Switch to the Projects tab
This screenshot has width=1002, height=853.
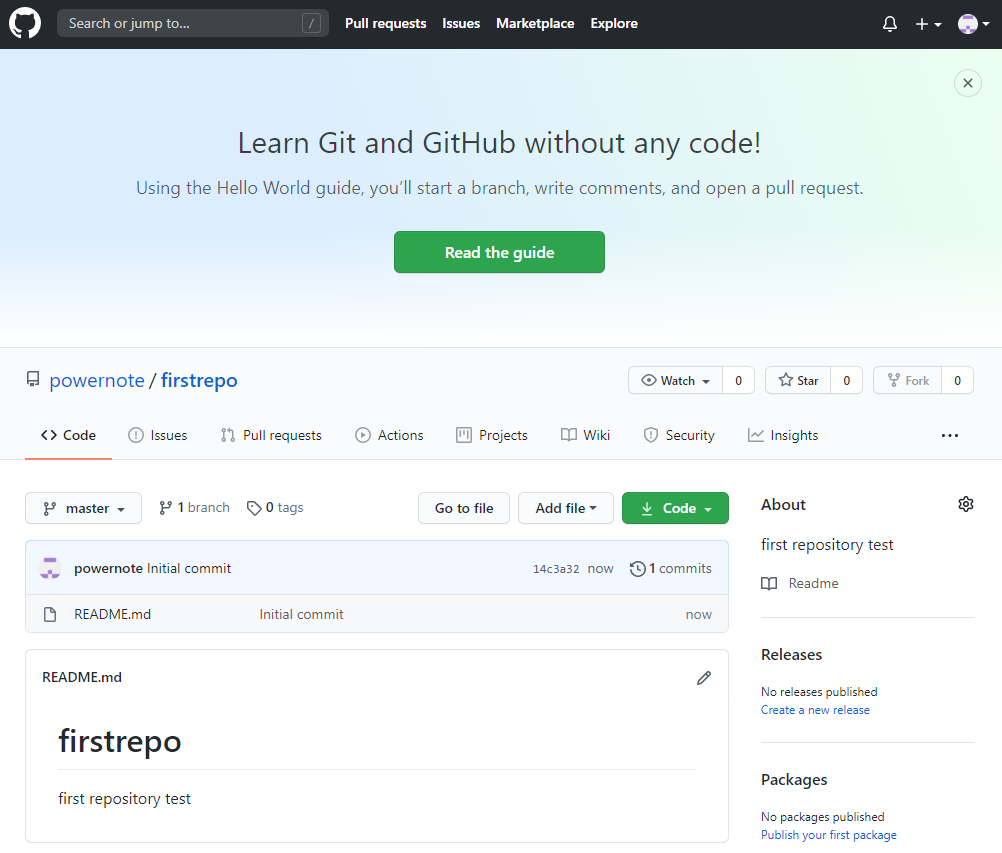(x=492, y=435)
